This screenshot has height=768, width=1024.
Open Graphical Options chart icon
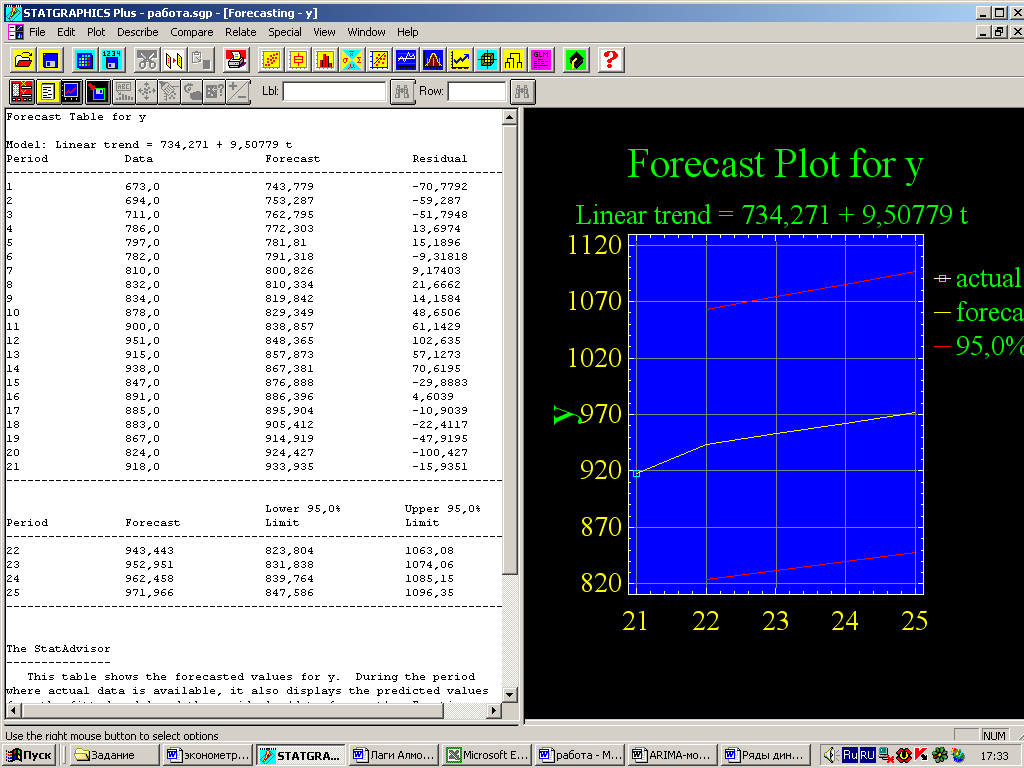tap(72, 91)
